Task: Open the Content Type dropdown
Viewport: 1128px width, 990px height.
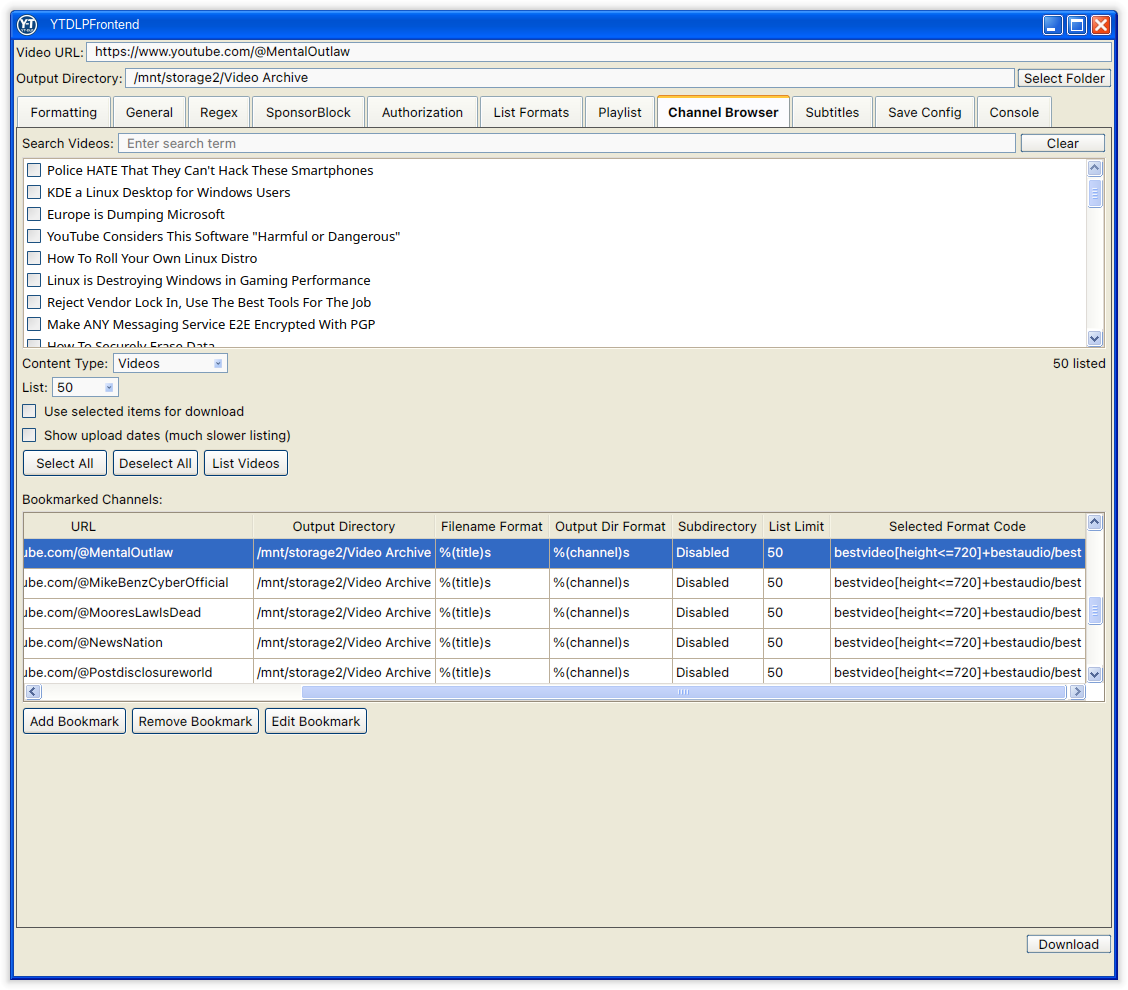Action: (170, 363)
